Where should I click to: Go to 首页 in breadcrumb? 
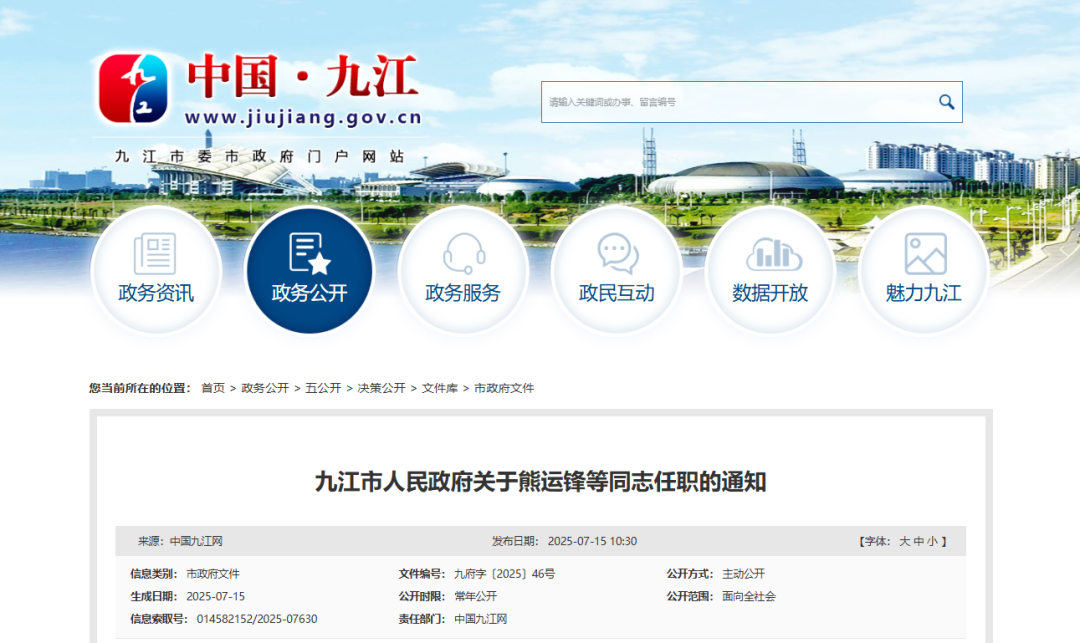tap(213, 388)
